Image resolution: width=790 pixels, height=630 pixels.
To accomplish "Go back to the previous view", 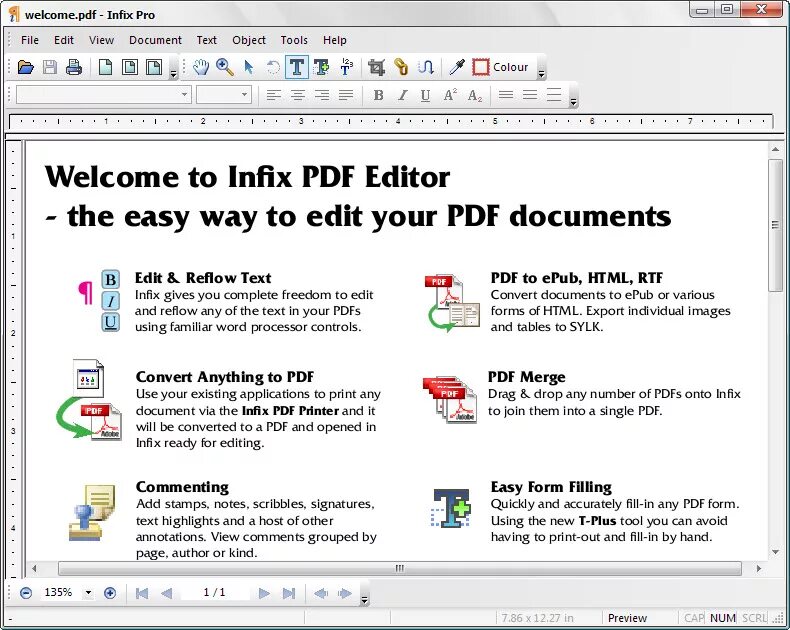I will 321,593.
